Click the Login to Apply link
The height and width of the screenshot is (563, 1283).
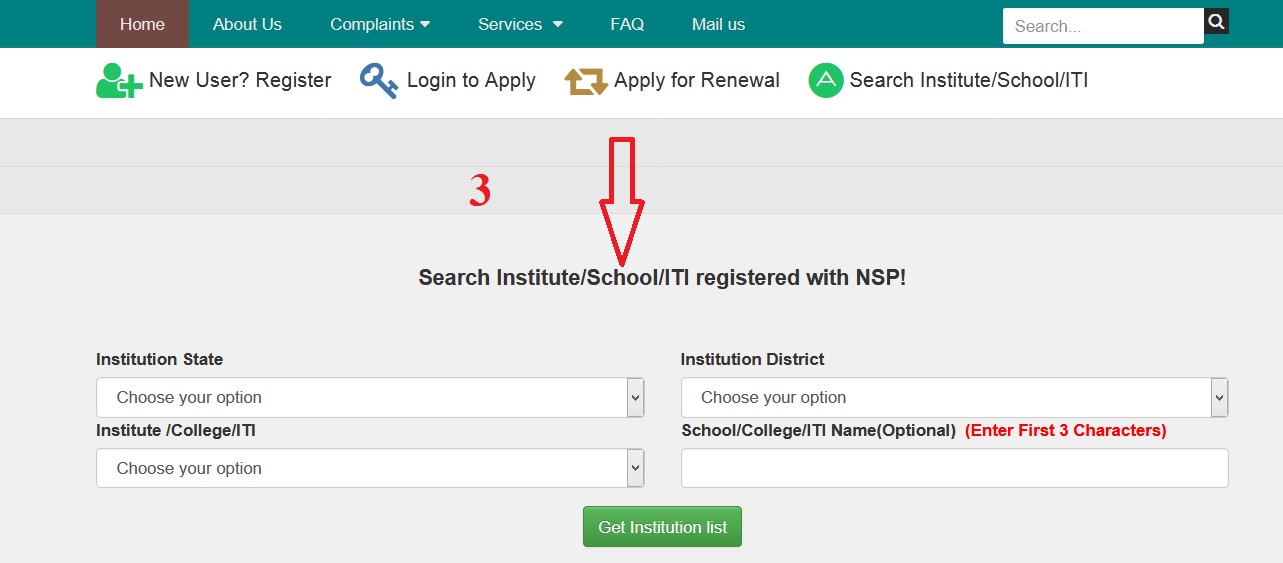pyautogui.click(x=471, y=81)
